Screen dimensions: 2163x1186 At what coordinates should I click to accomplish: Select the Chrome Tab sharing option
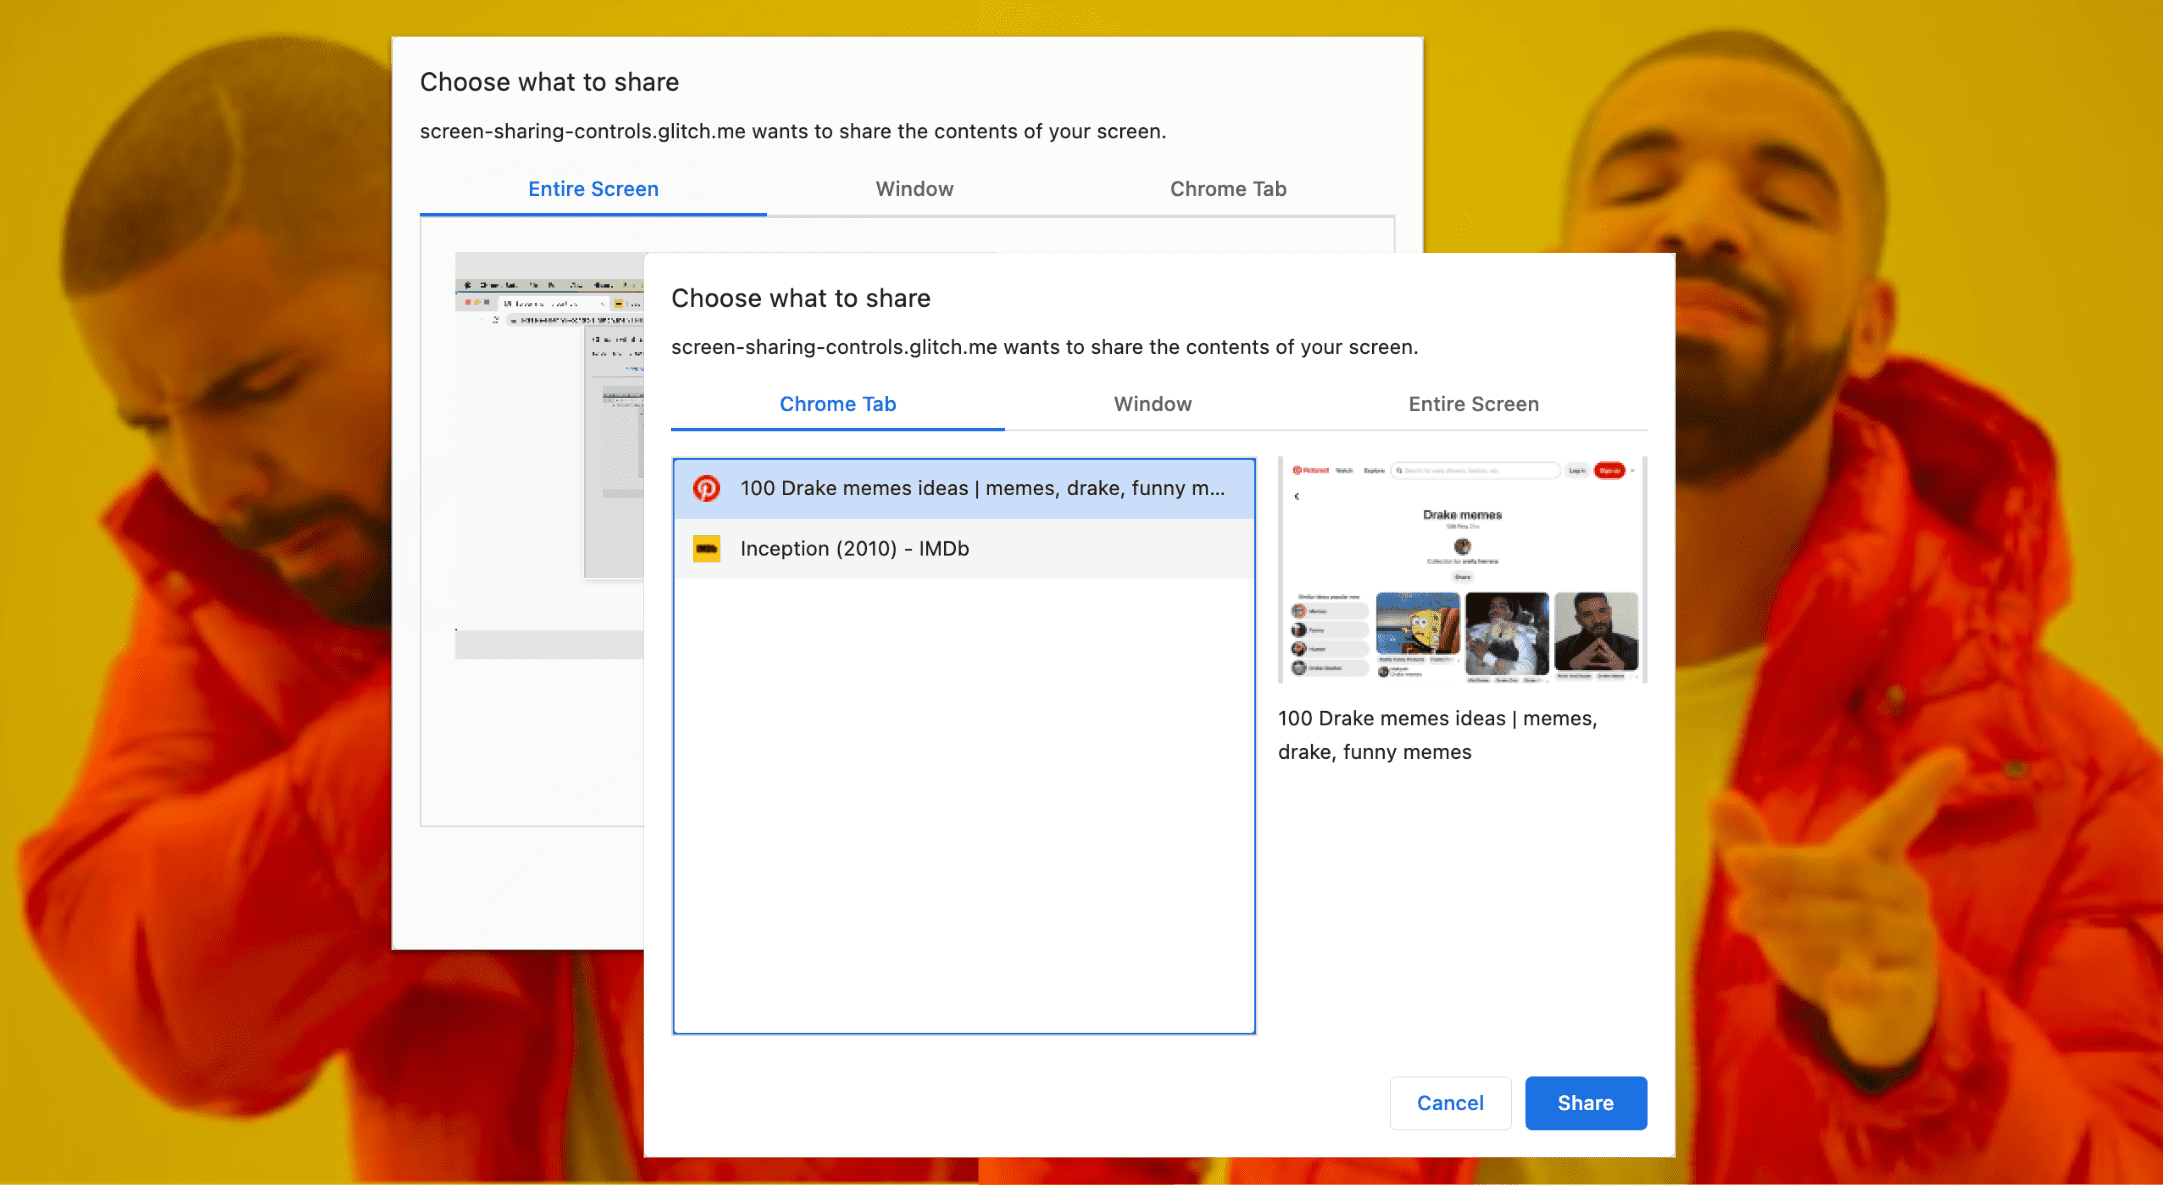click(837, 403)
